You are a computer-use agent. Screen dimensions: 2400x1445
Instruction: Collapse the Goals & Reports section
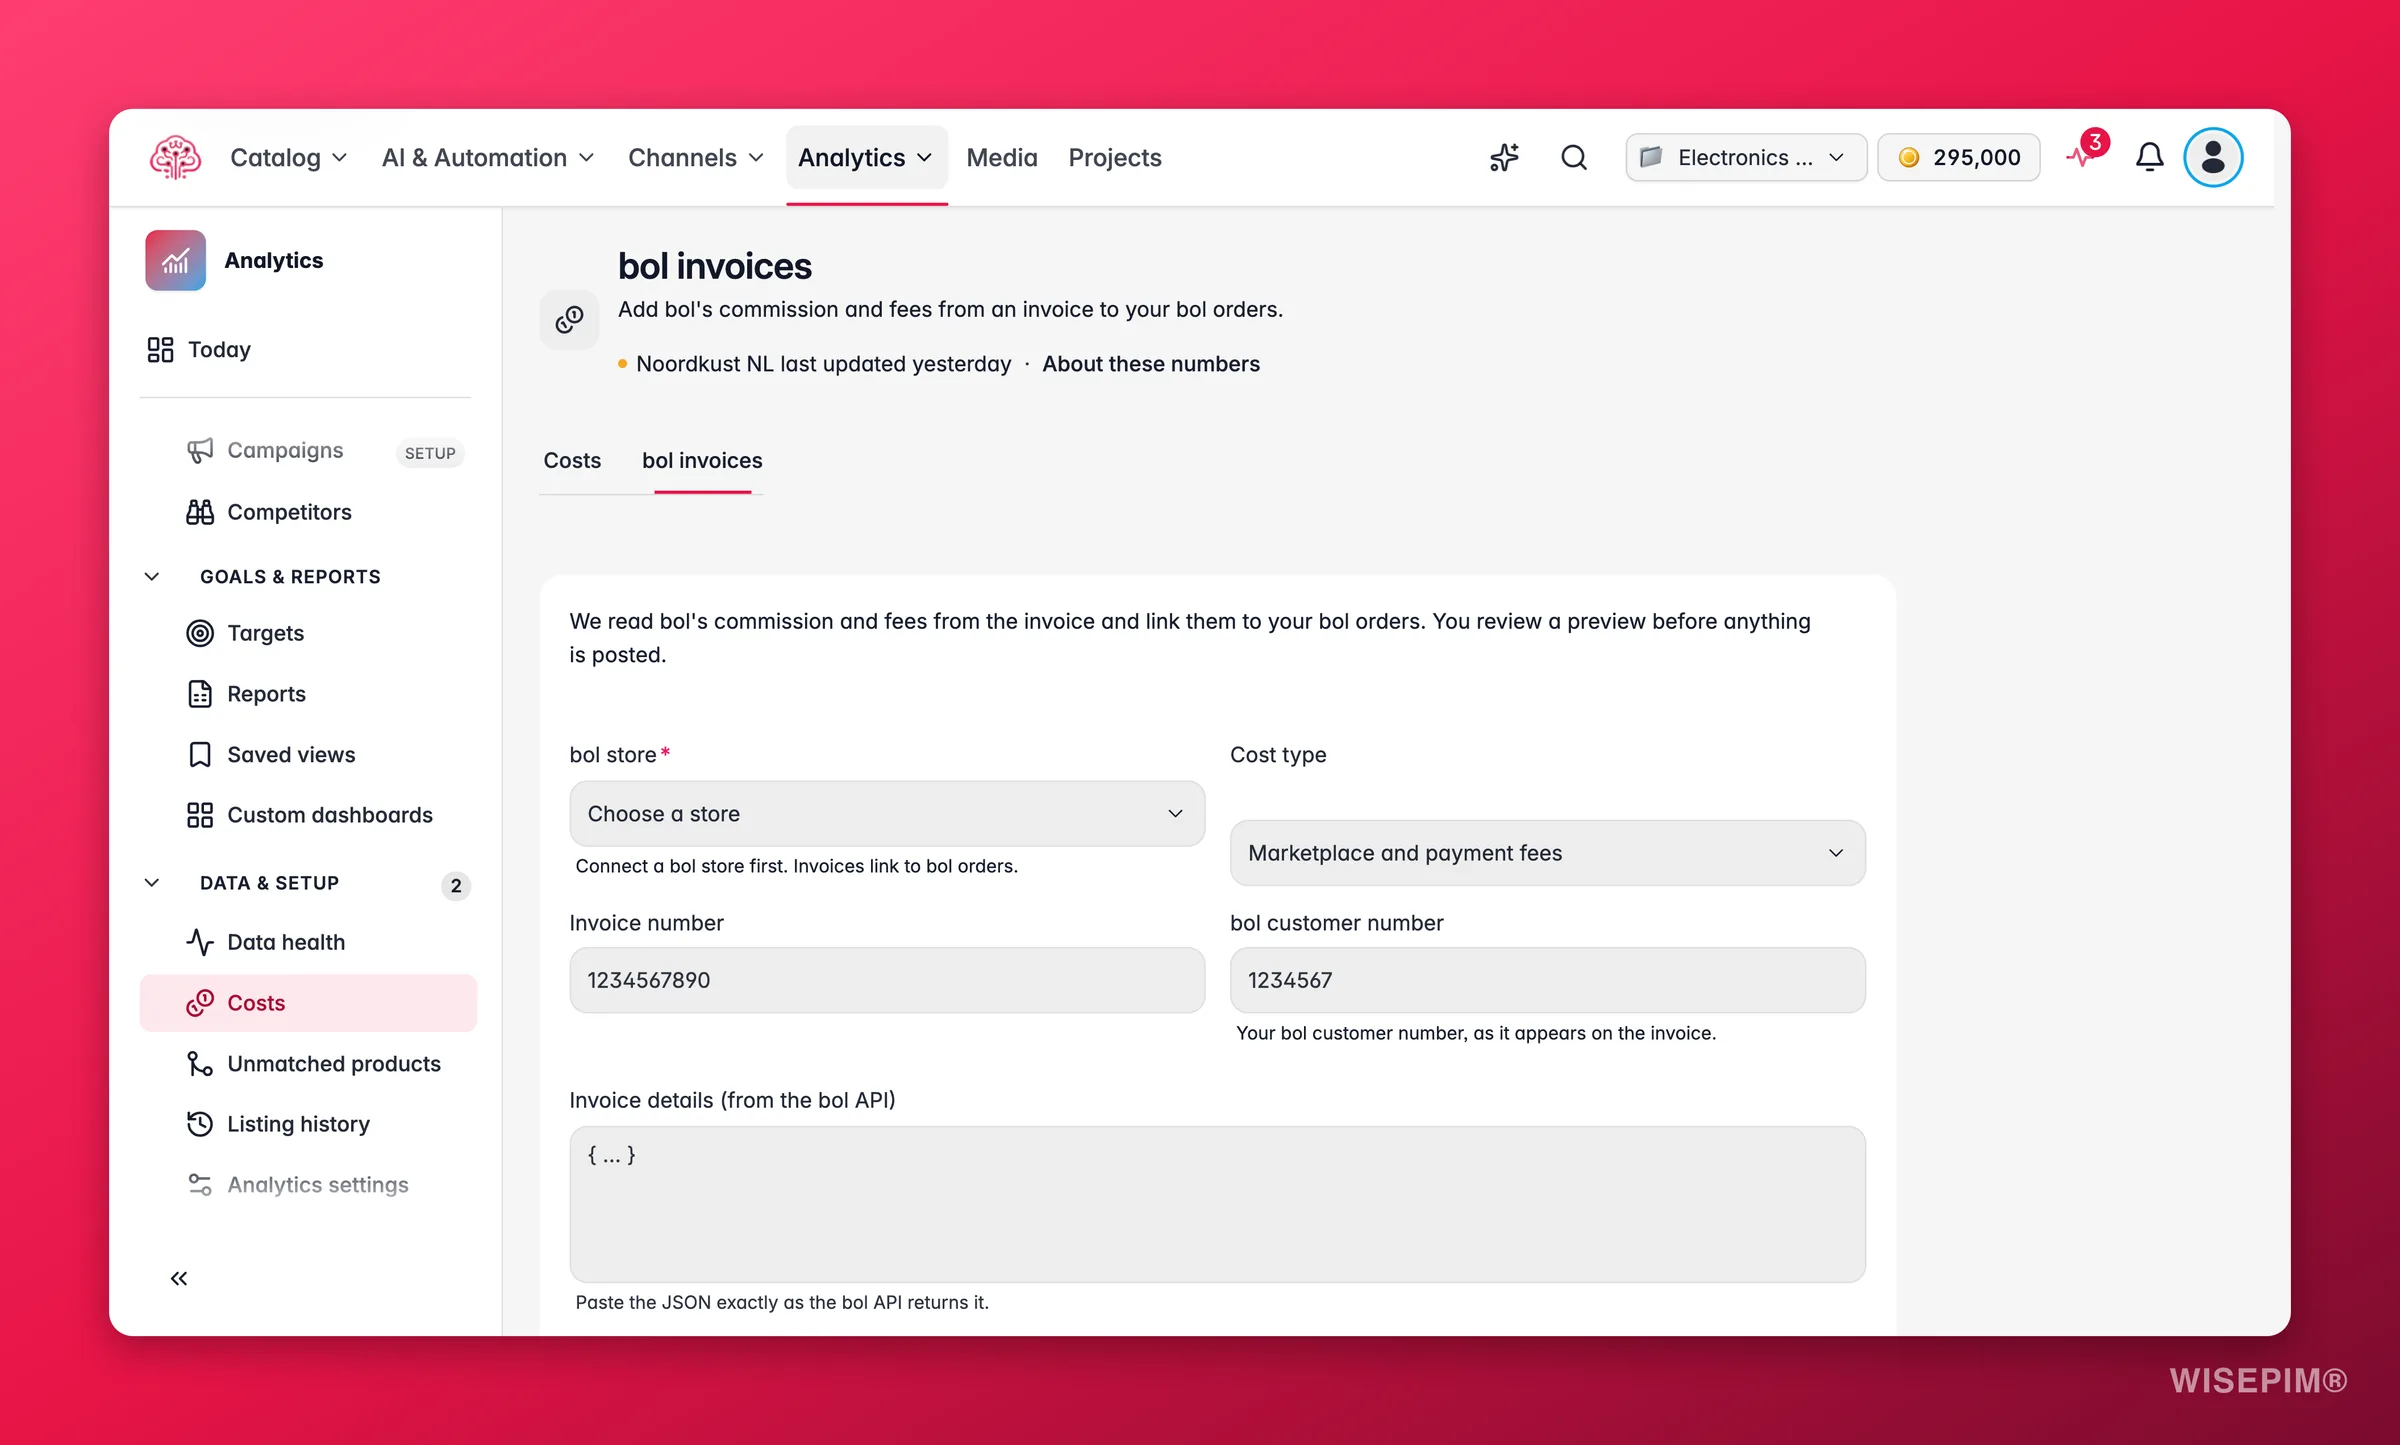pos(152,576)
